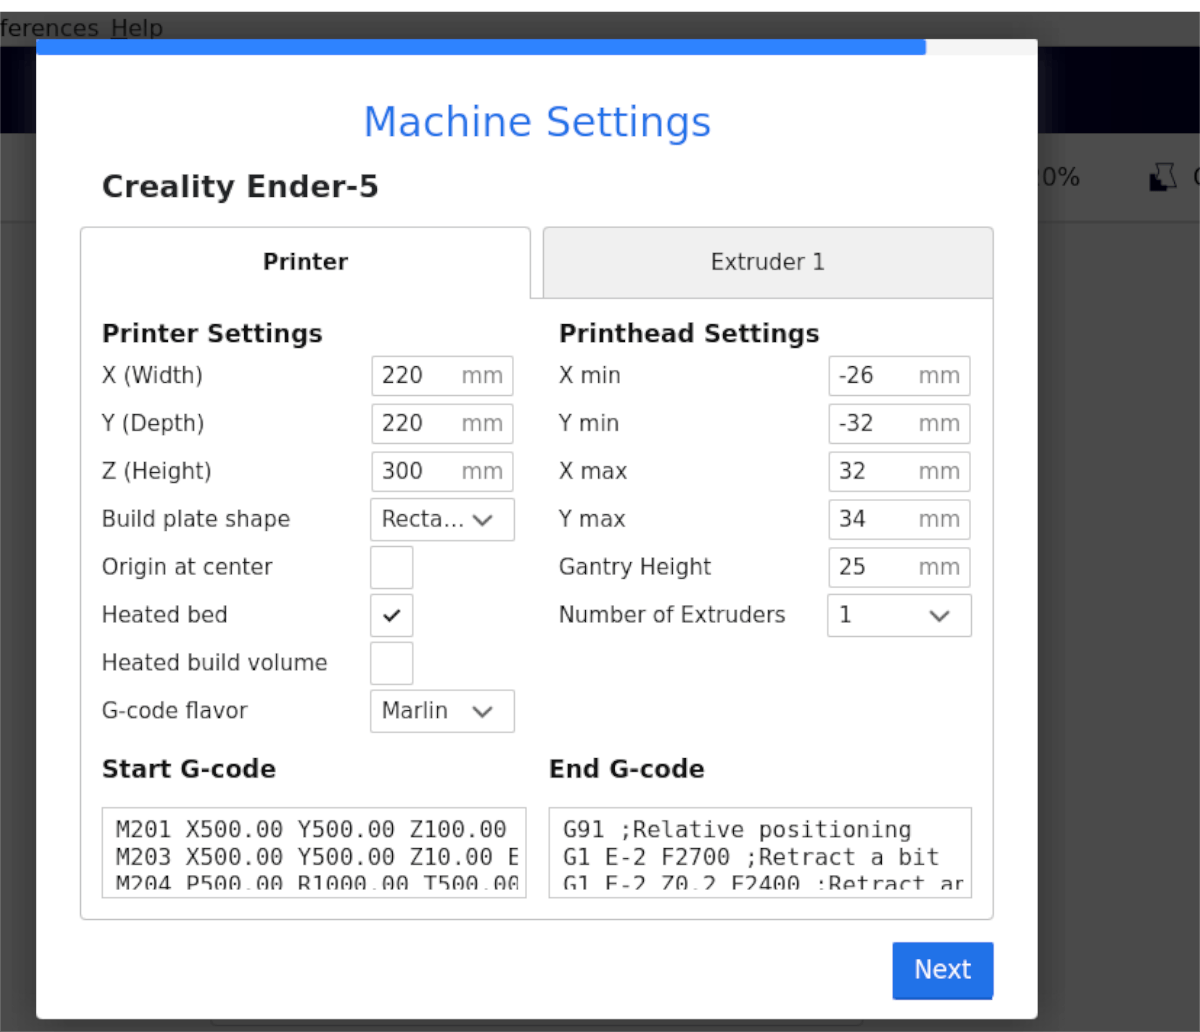This screenshot has width=1200, height=1032.
Task: Switch to the Extruder 1 tab
Action: [x=767, y=262]
